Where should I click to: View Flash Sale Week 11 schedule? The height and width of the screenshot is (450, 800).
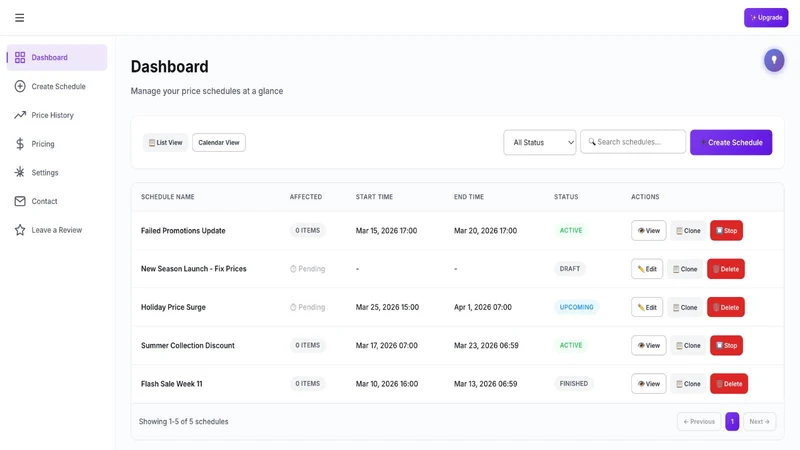click(648, 384)
